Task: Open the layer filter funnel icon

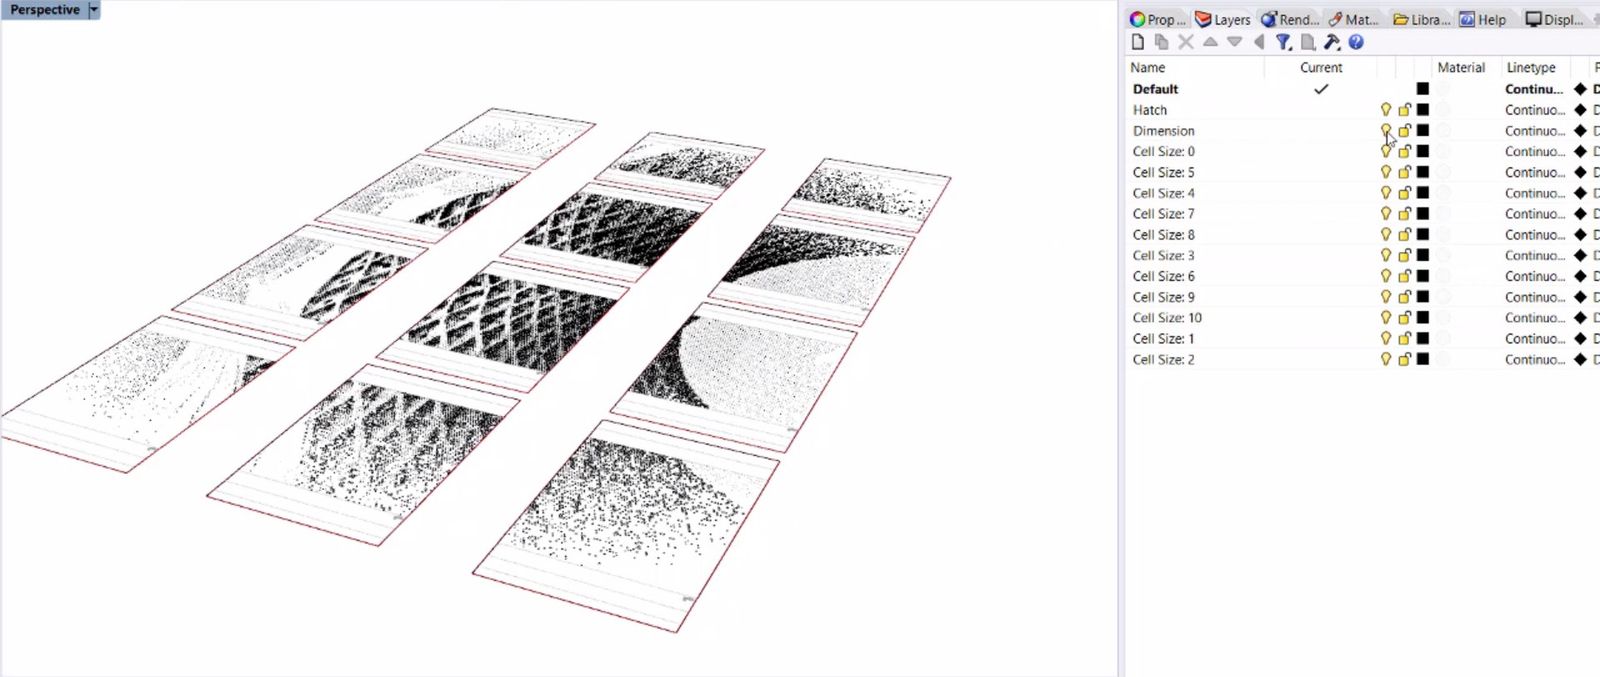Action: (1283, 42)
